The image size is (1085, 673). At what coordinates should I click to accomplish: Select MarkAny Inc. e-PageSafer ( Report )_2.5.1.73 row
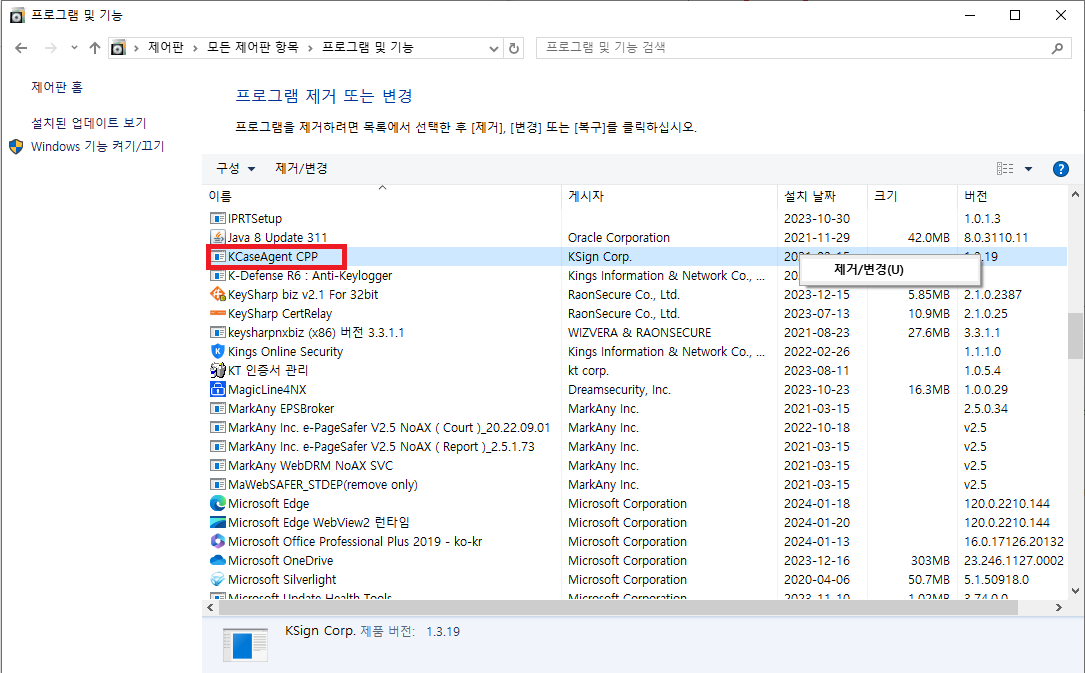pos(637,447)
